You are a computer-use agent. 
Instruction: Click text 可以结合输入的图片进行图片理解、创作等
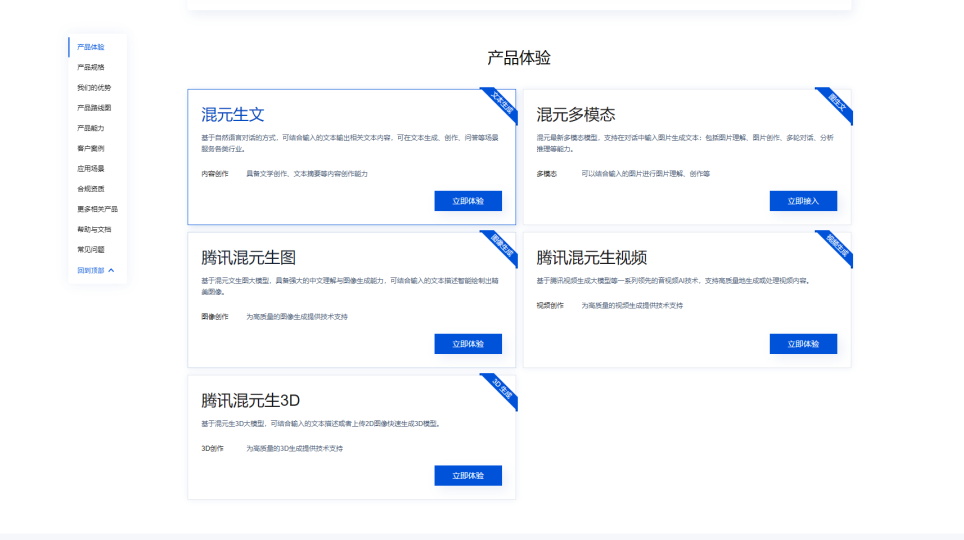tap(646, 174)
